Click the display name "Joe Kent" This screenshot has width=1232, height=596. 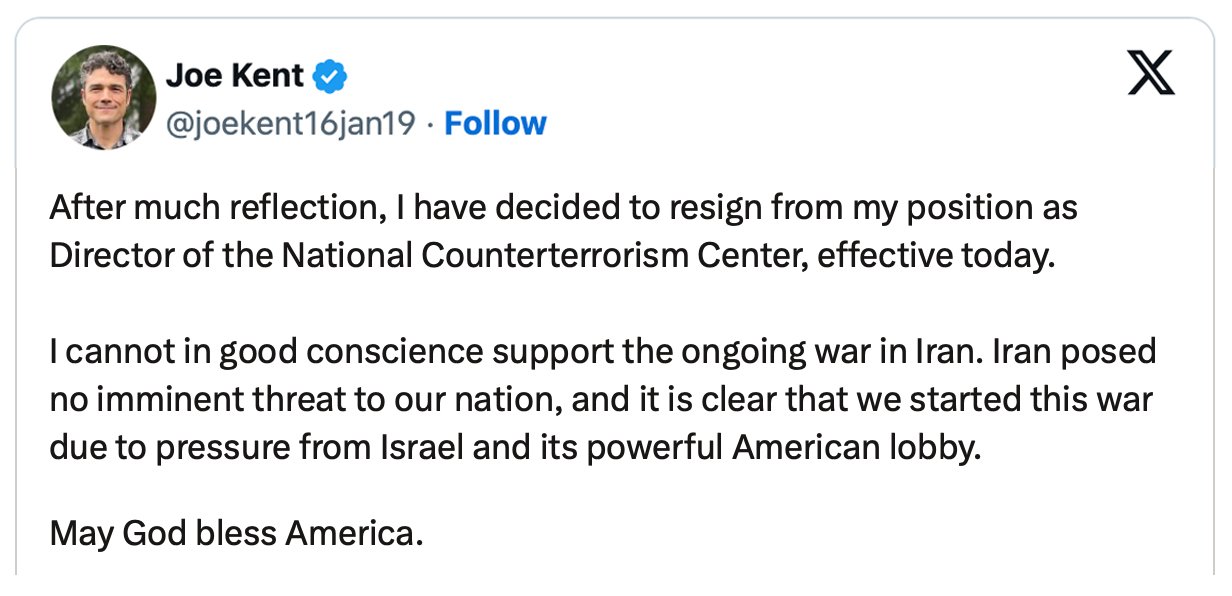pyautogui.click(x=234, y=76)
